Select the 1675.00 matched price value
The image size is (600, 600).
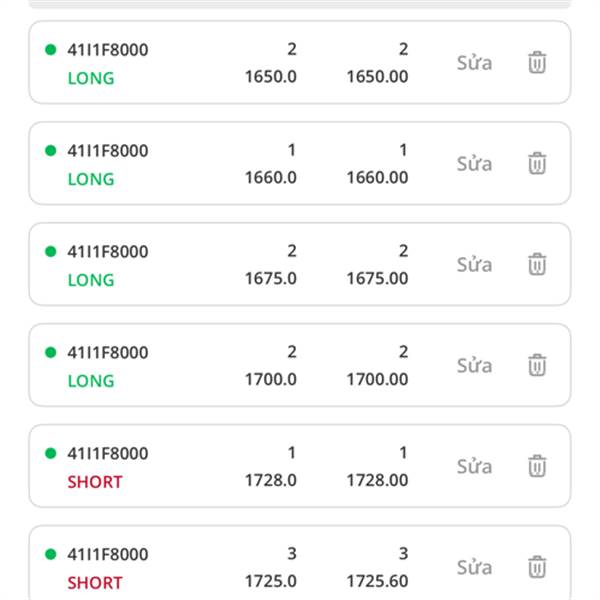[377, 279]
